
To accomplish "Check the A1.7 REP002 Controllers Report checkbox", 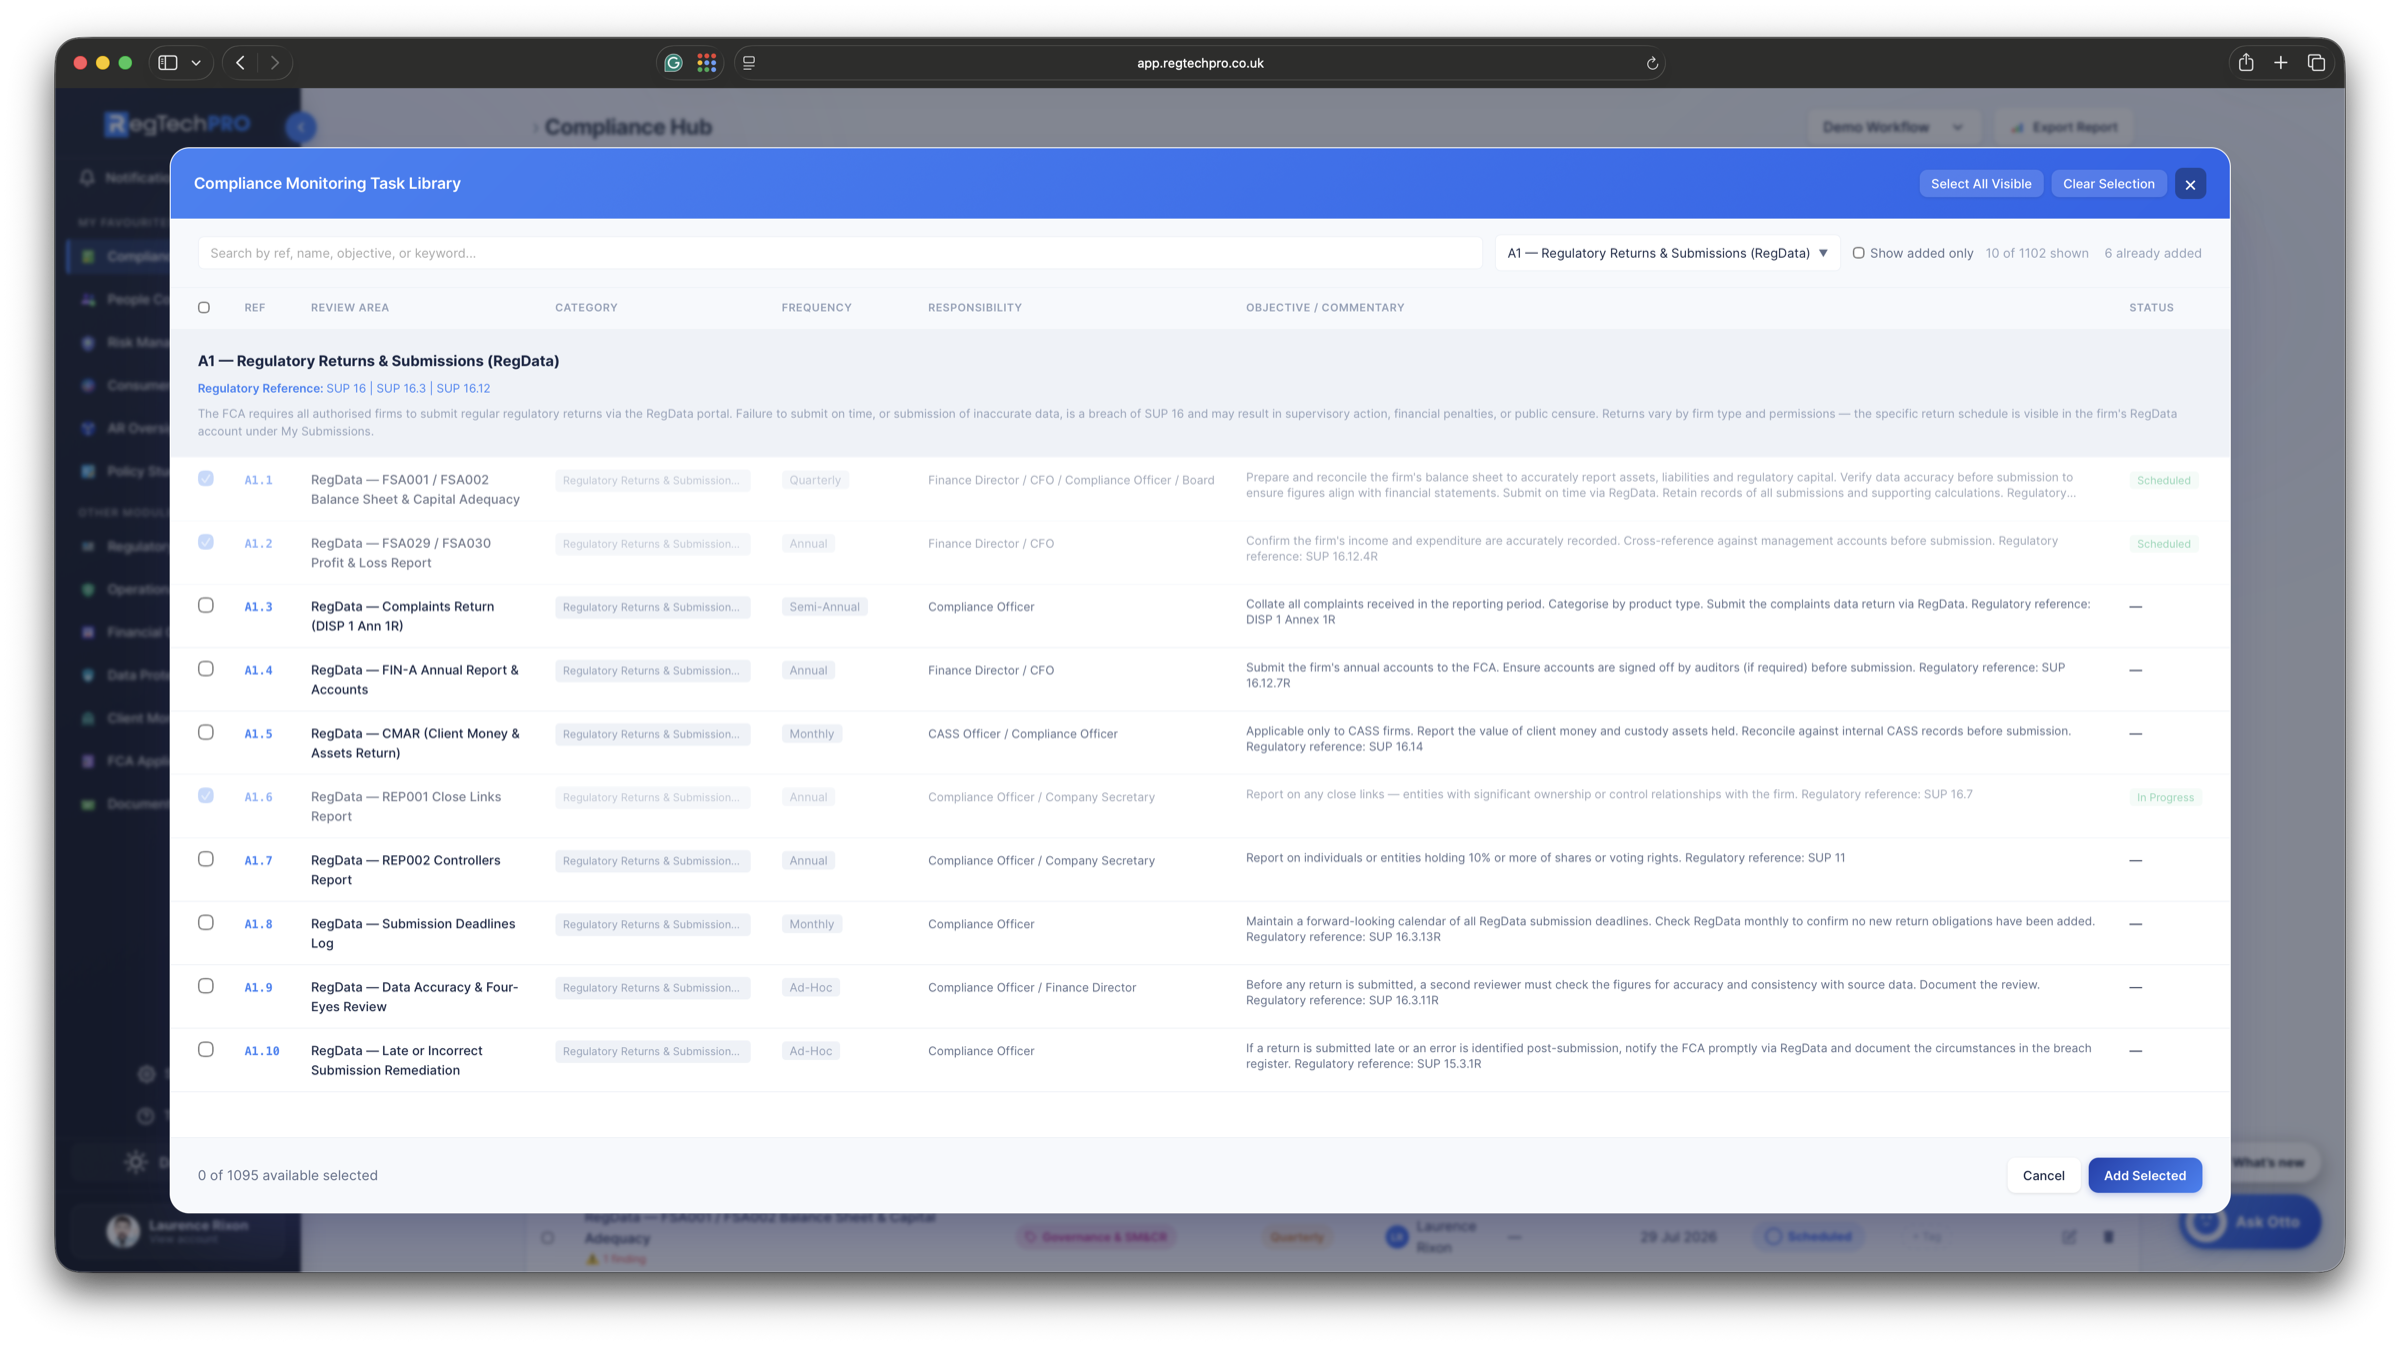I will (206, 859).
